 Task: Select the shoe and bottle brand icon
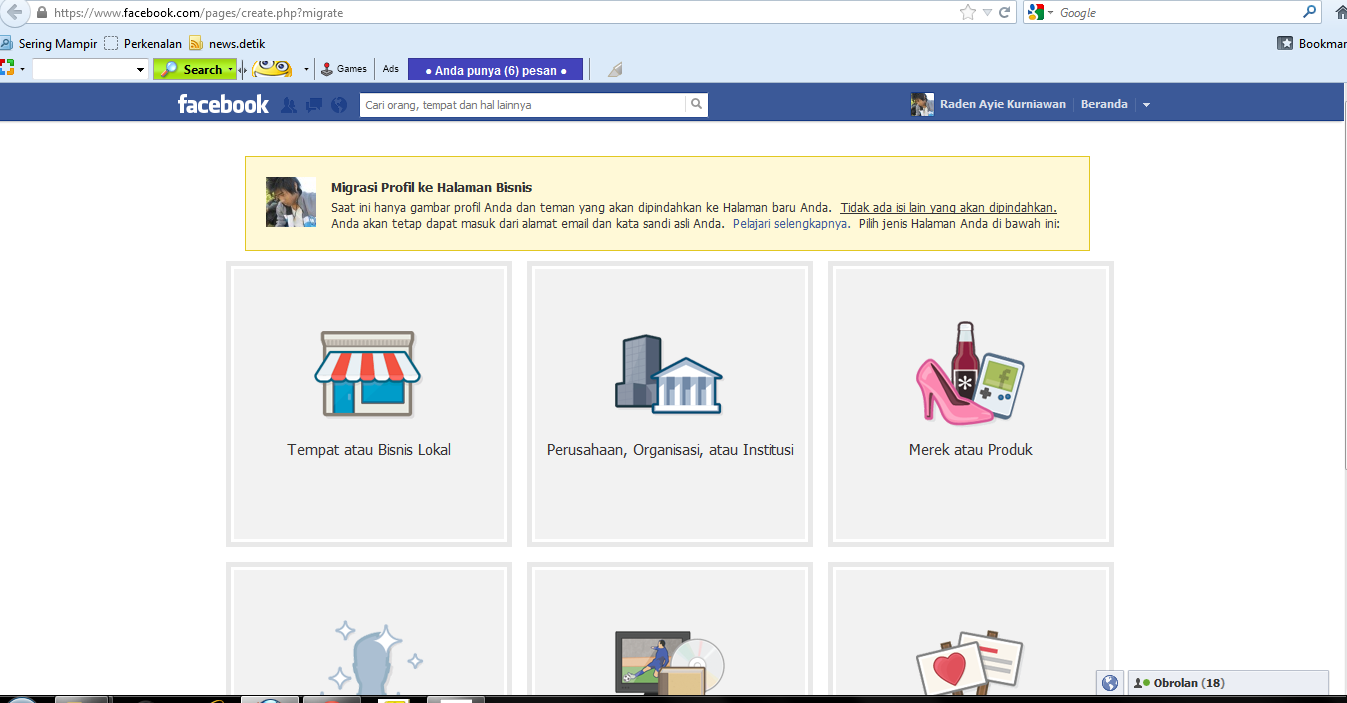click(970, 374)
